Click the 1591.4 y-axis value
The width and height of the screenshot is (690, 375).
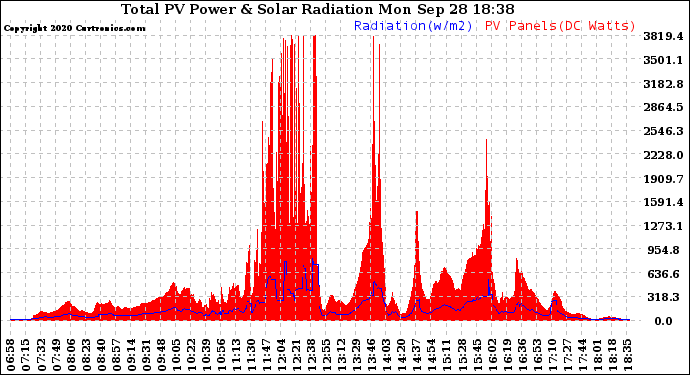click(663, 202)
